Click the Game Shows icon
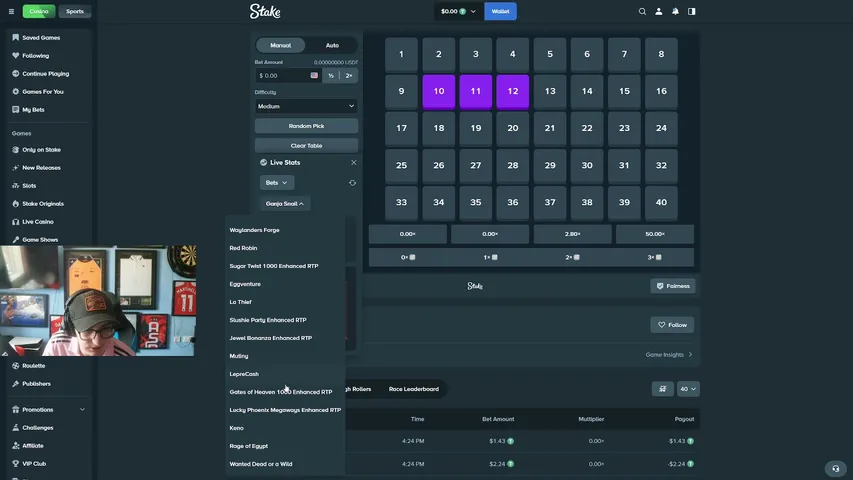The image size is (853, 480). [x=15, y=239]
